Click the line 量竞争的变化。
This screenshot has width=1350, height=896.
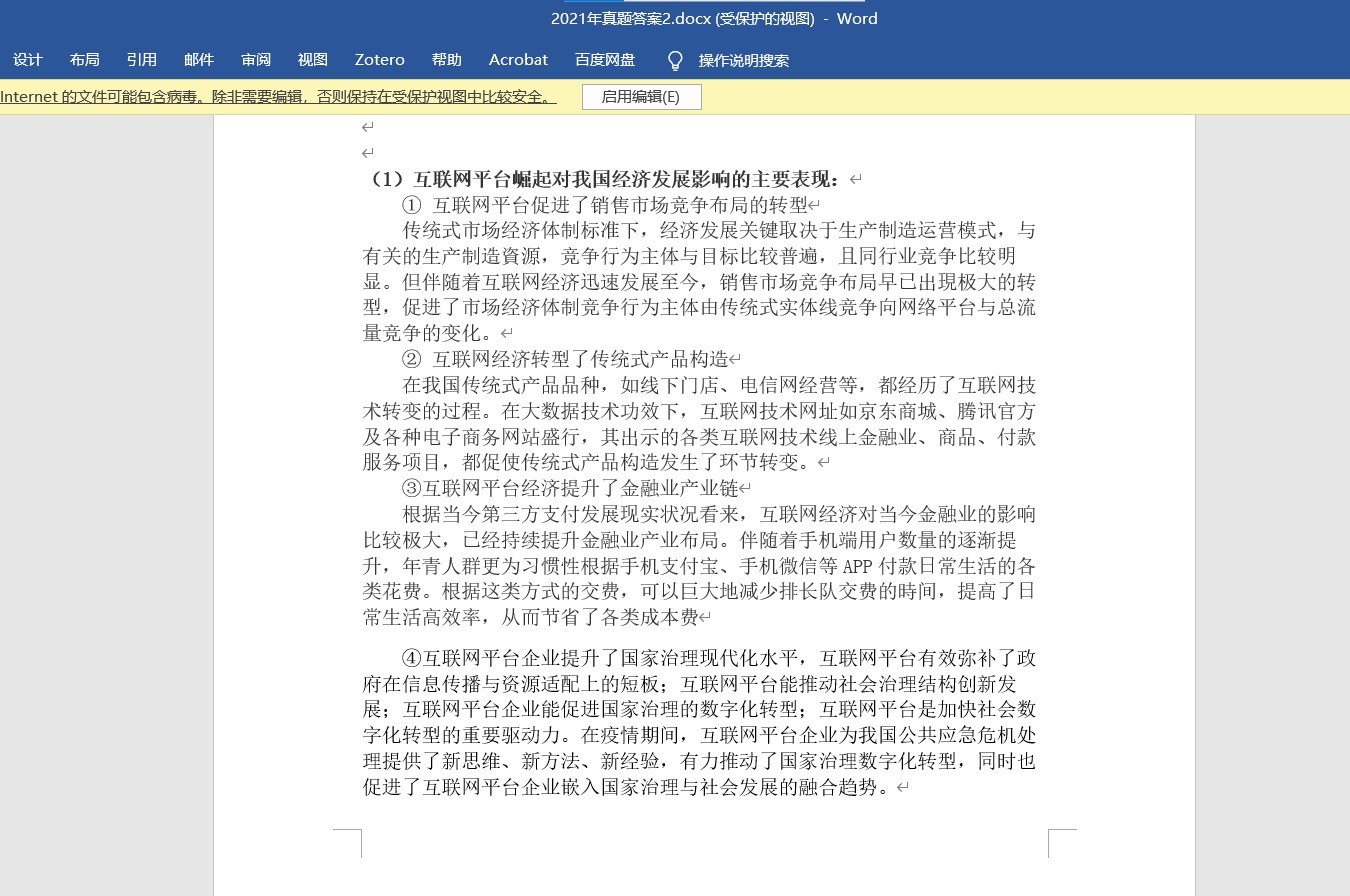pos(431,334)
